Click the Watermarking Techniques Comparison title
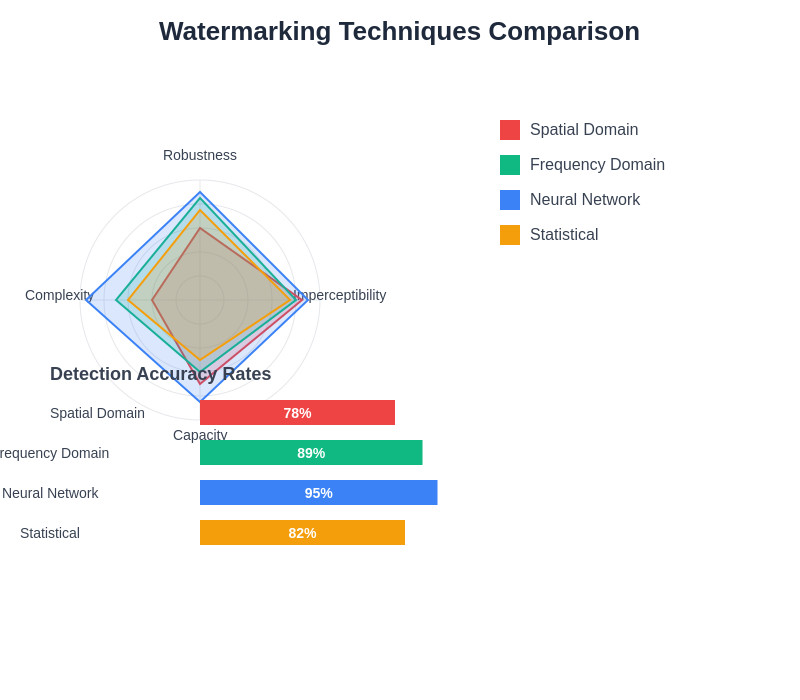The width and height of the screenshot is (800, 700). pos(399,31)
